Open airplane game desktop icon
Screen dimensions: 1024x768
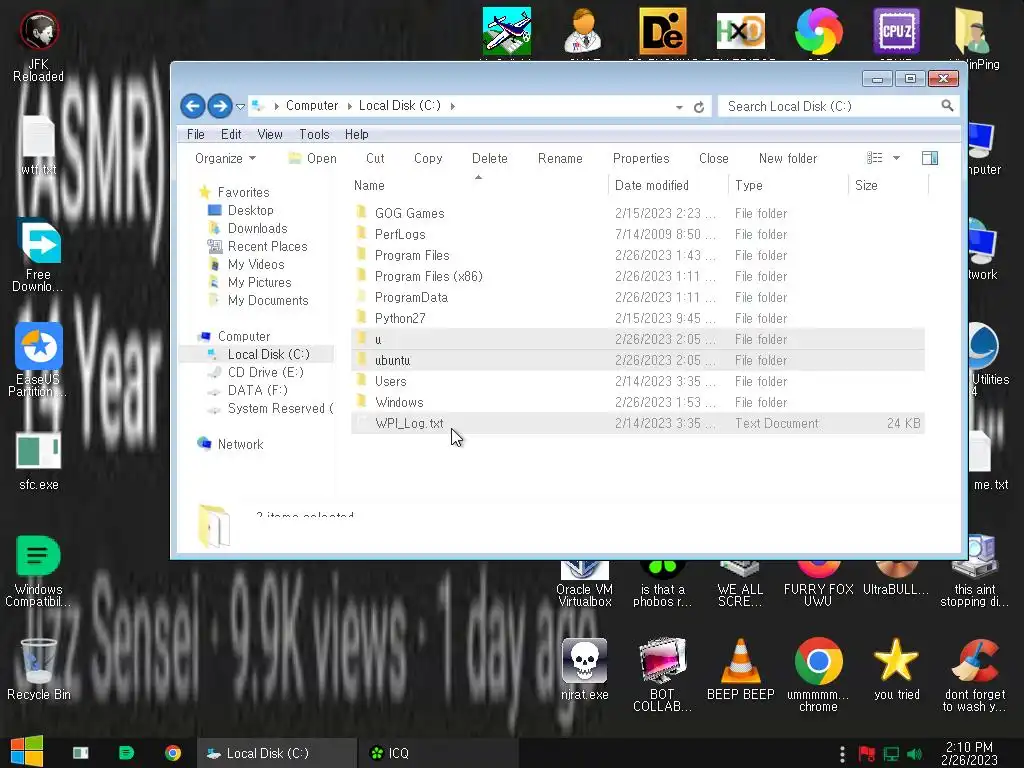(507, 31)
